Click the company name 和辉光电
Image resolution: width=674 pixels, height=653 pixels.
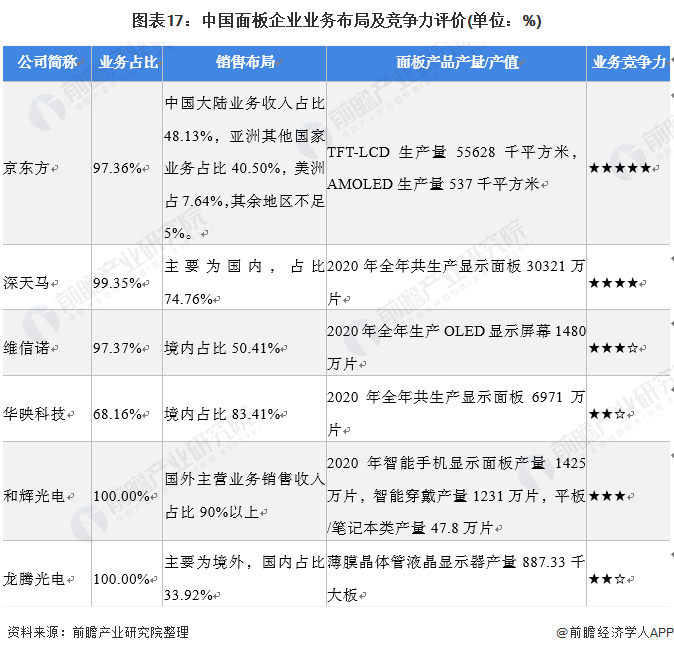pyautogui.click(x=34, y=496)
